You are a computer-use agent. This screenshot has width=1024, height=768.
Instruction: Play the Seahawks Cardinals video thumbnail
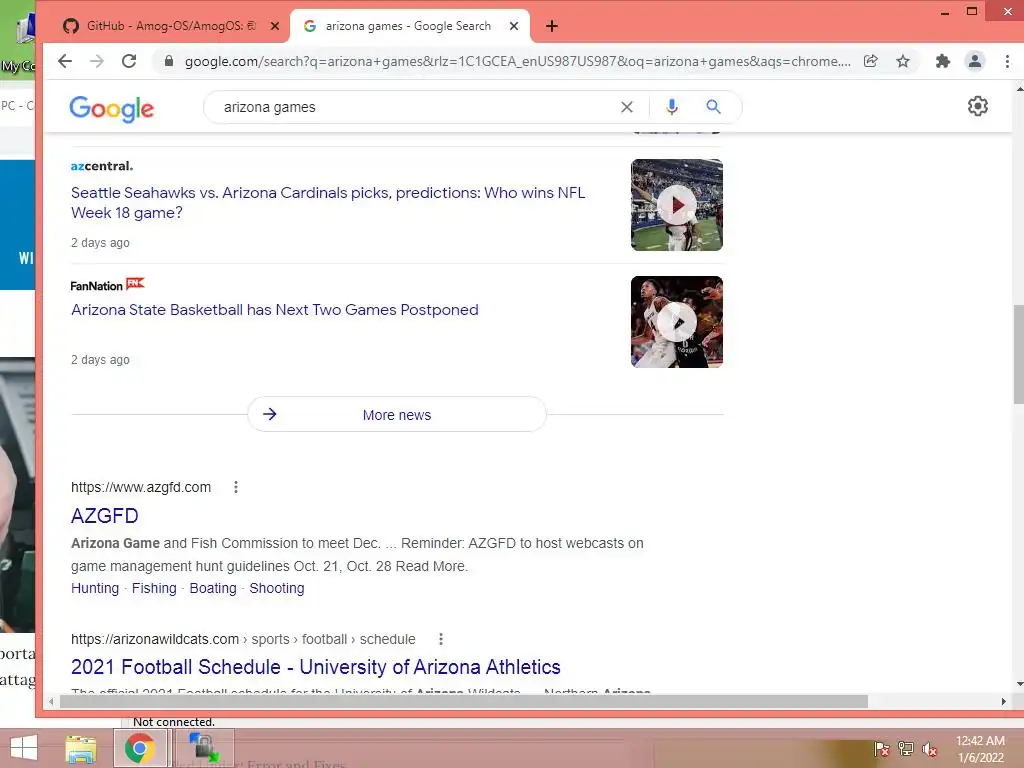pyautogui.click(x=677, y=205)
